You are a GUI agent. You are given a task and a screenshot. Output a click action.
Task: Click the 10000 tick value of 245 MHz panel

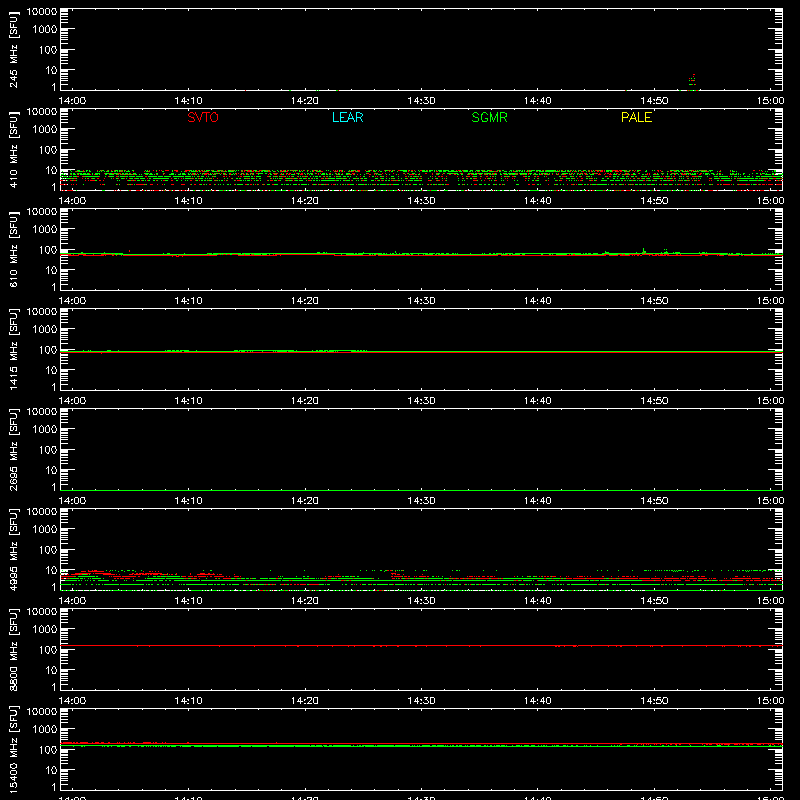point(42,12)
